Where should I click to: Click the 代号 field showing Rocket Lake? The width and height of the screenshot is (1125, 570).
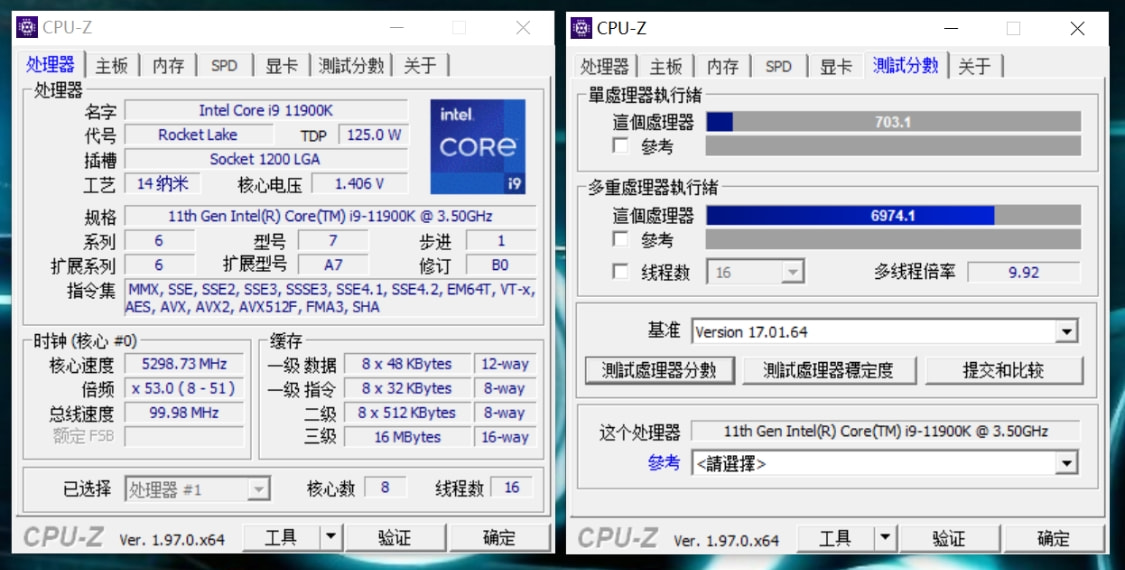point(198,134)
